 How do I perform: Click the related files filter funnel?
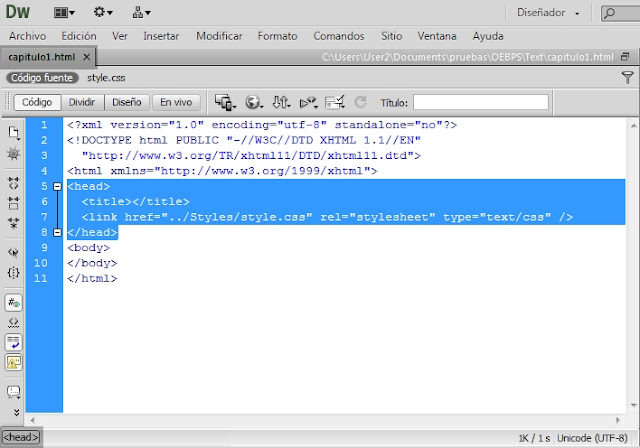point(627,77)
